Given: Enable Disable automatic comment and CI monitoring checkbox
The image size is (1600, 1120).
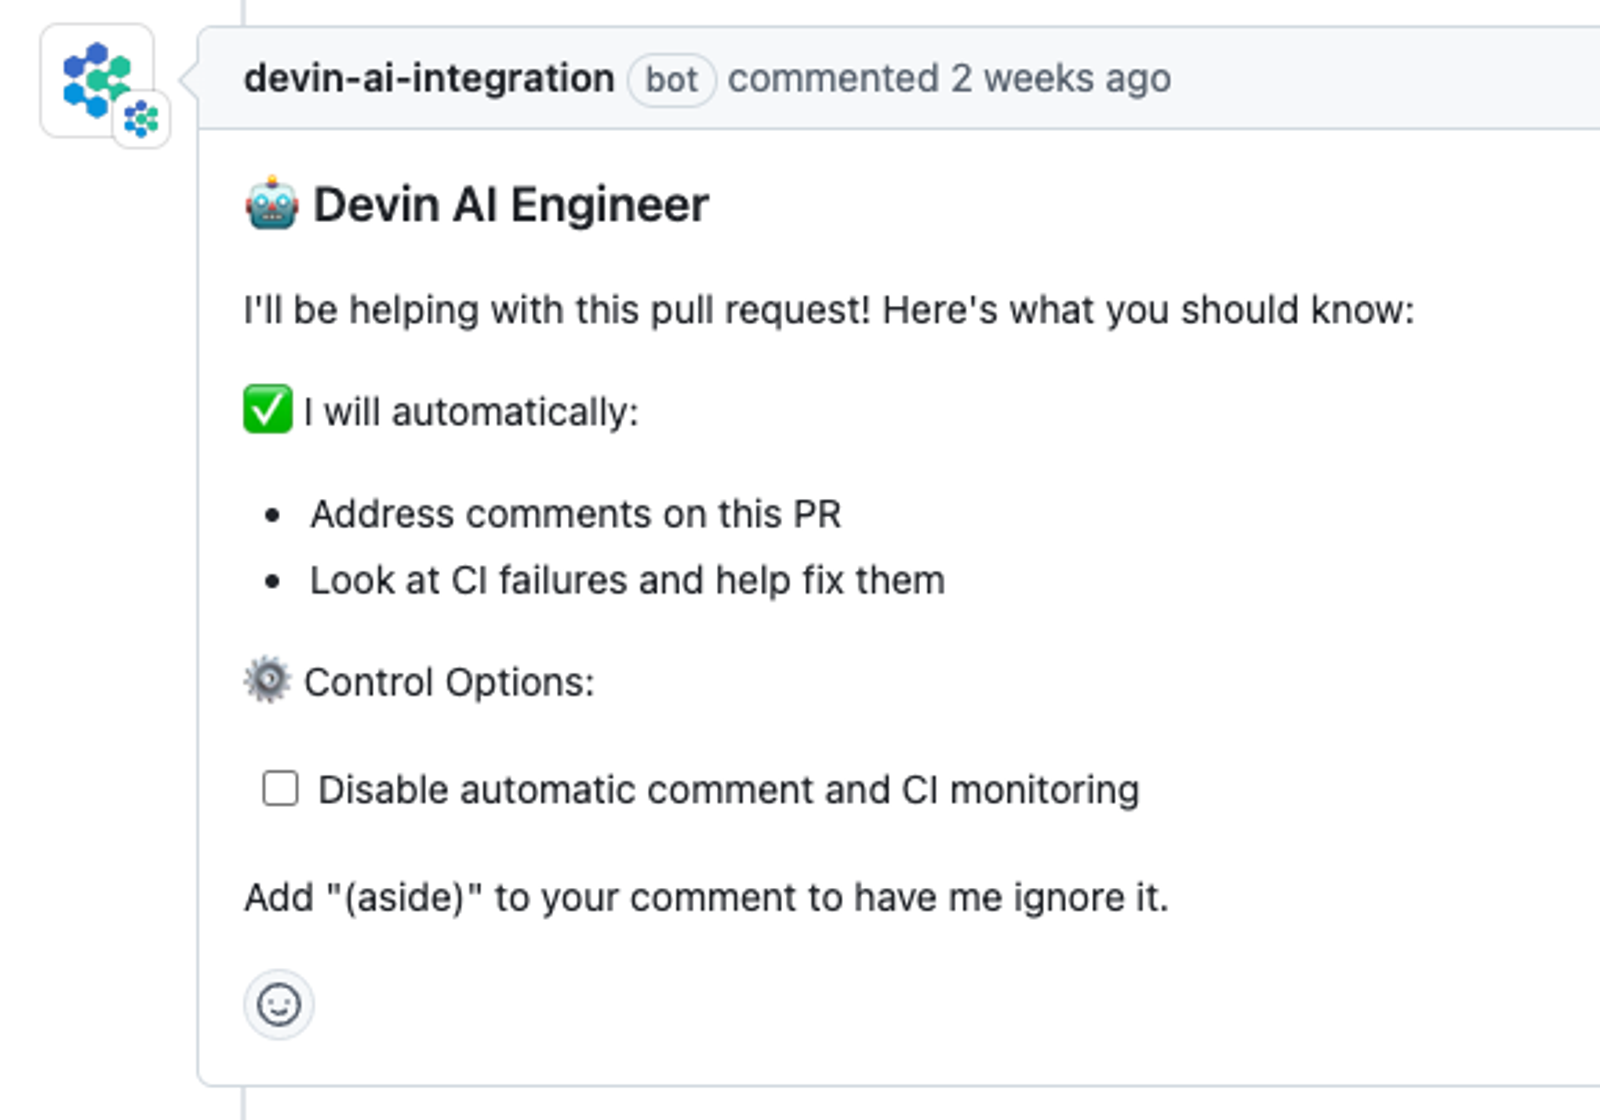Looking at the screenshot, I should [x=280, y=788].
